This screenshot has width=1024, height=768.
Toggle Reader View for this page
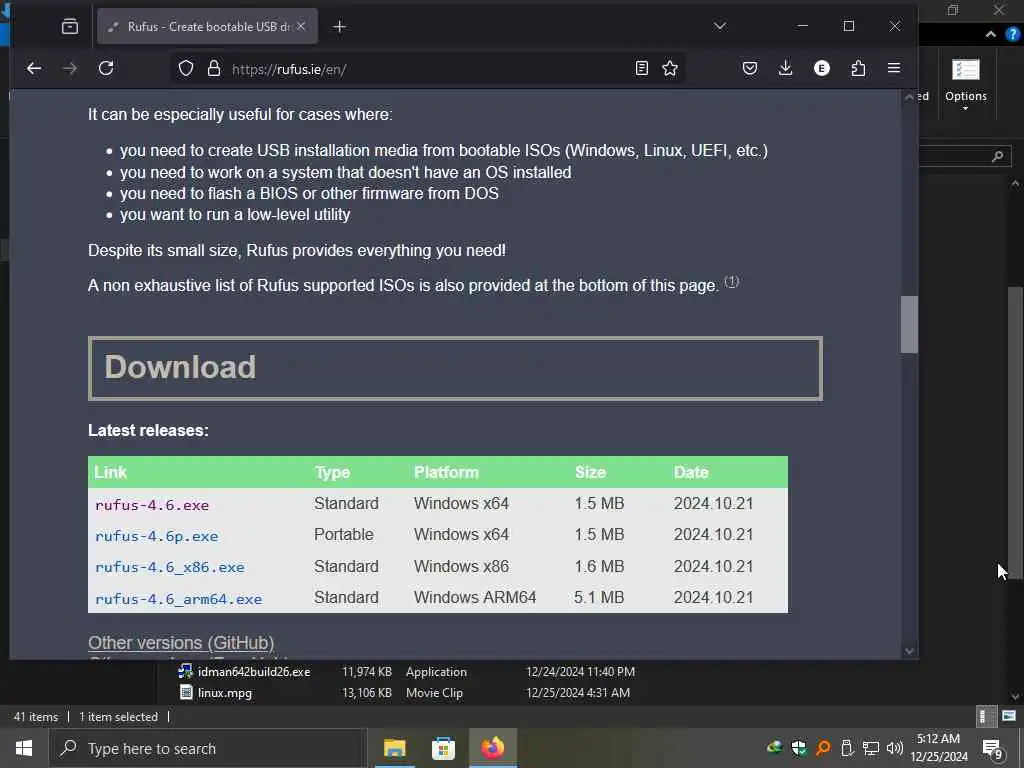[641, 69]
